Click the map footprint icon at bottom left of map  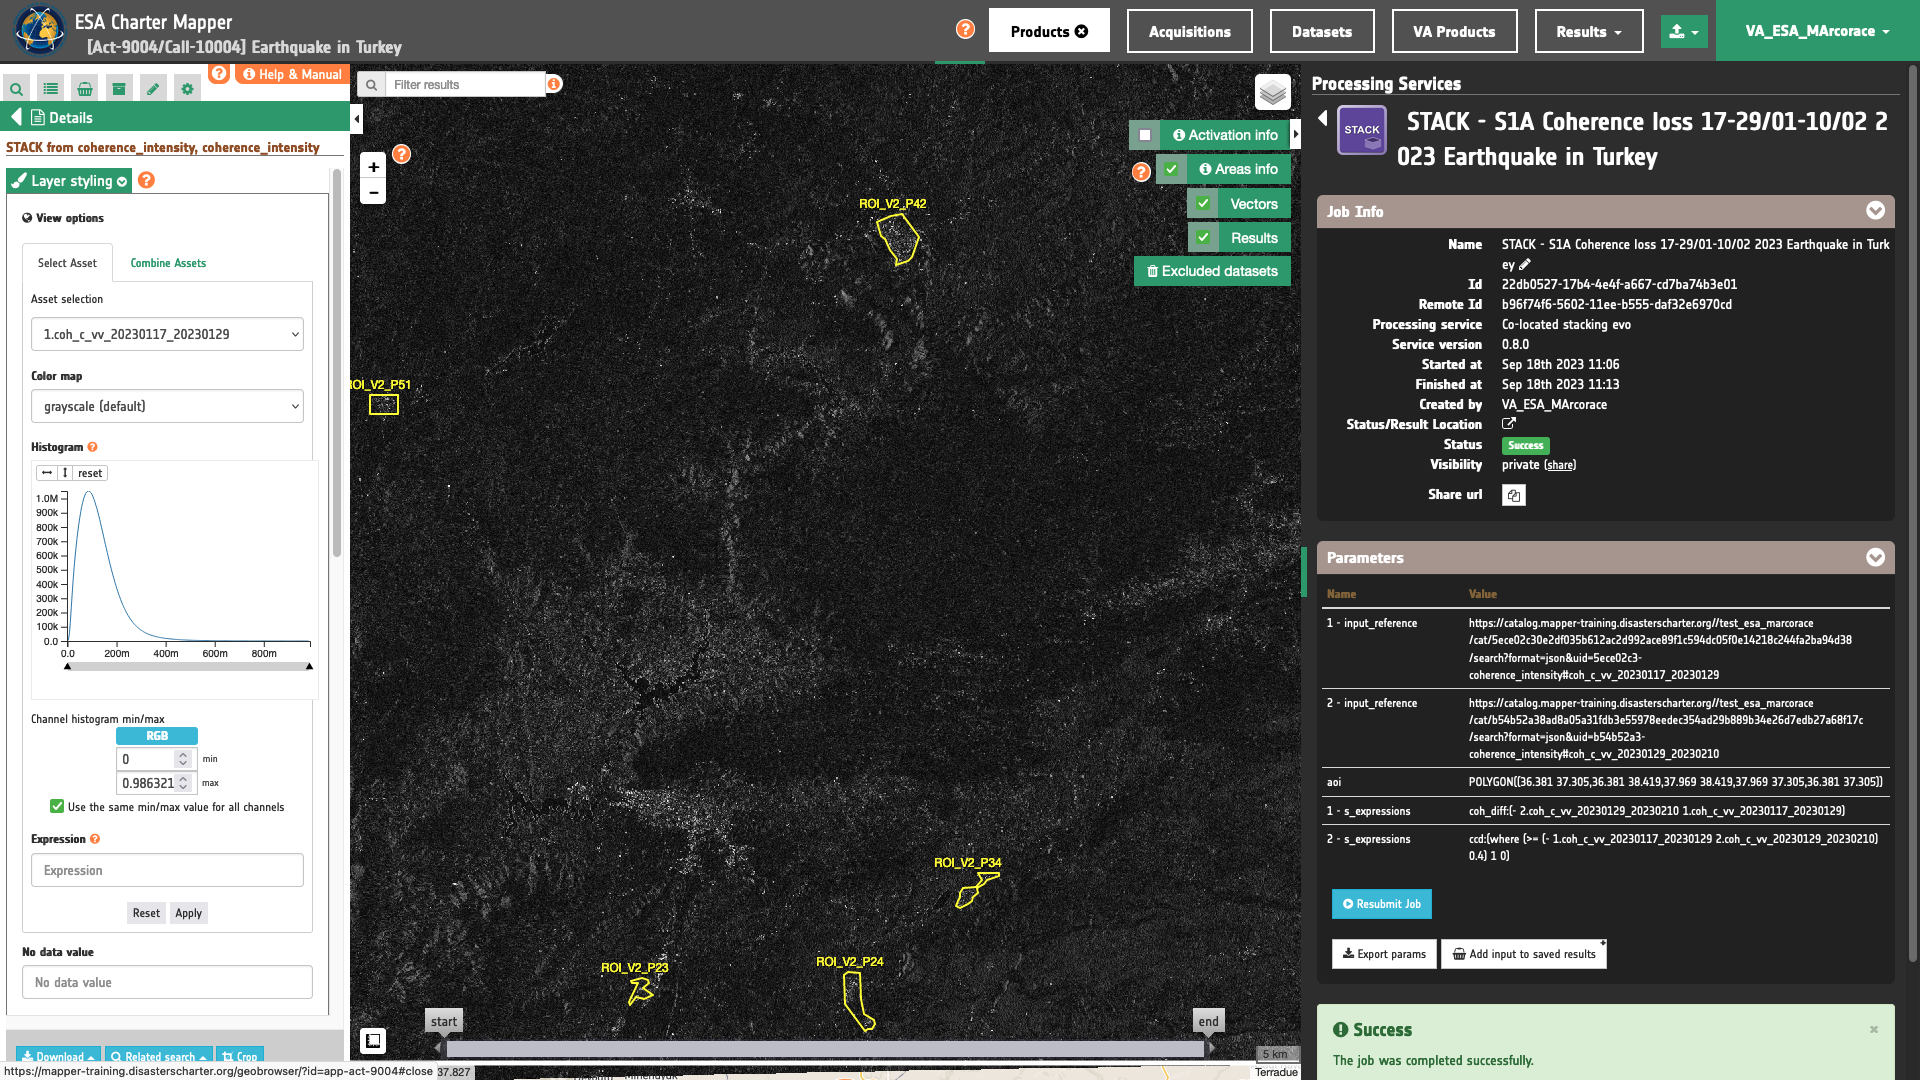[x=373, y=1041]
